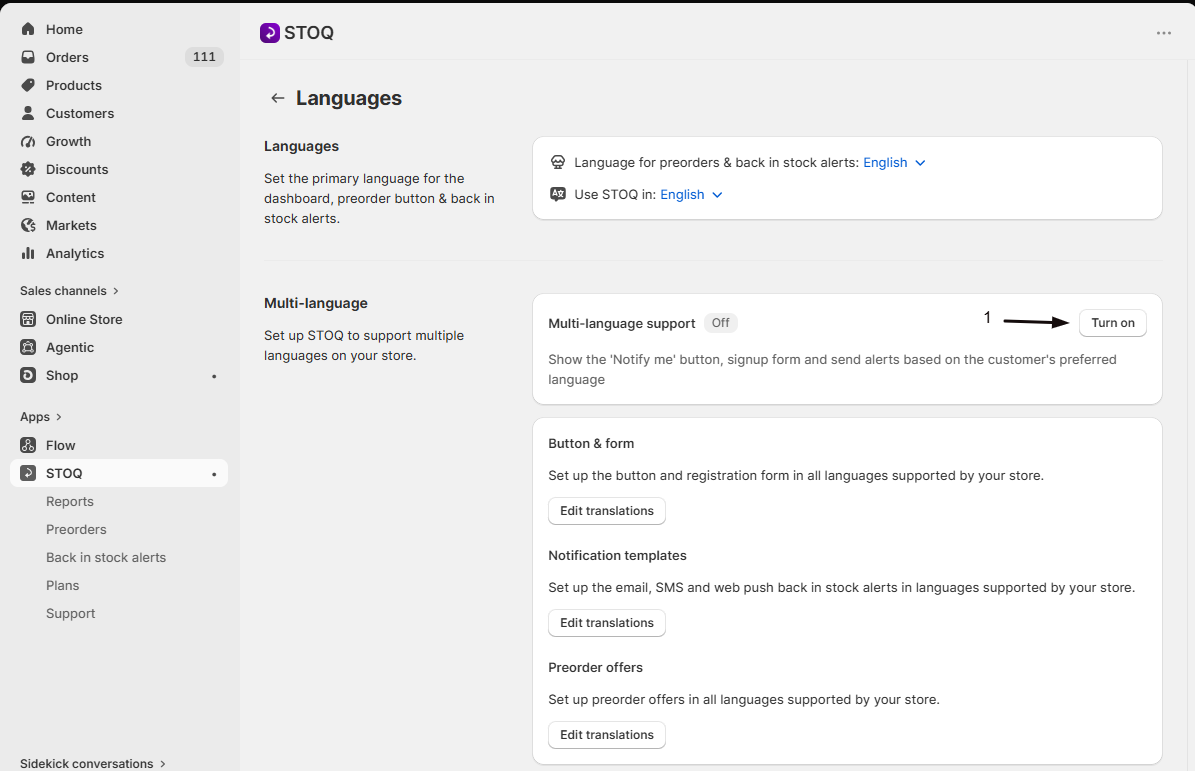Click the STOQ icon in sidebar

click(x=28, y=473)
